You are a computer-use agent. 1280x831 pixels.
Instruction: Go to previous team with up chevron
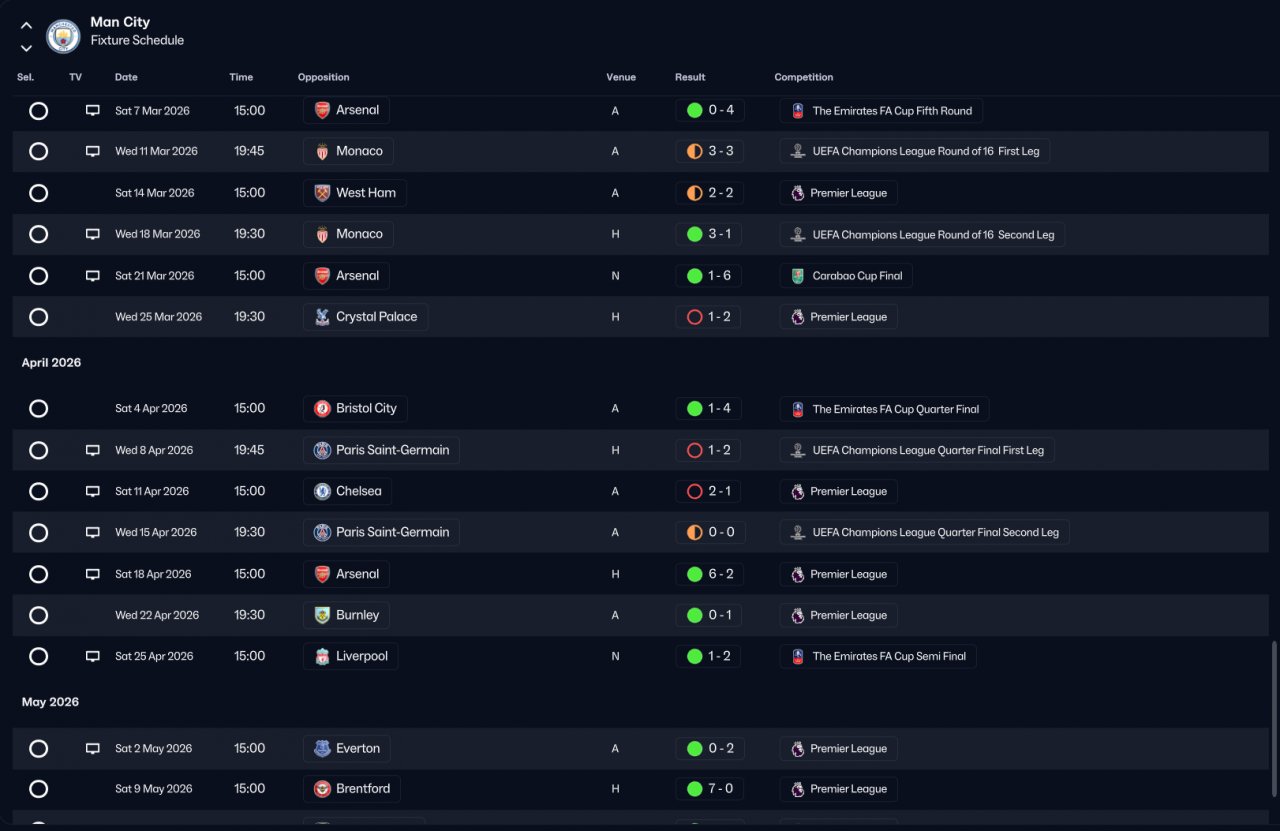(x=26, y=25)
